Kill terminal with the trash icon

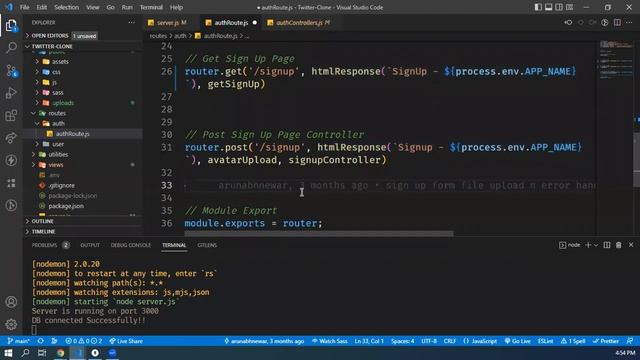tap(619, 245)
